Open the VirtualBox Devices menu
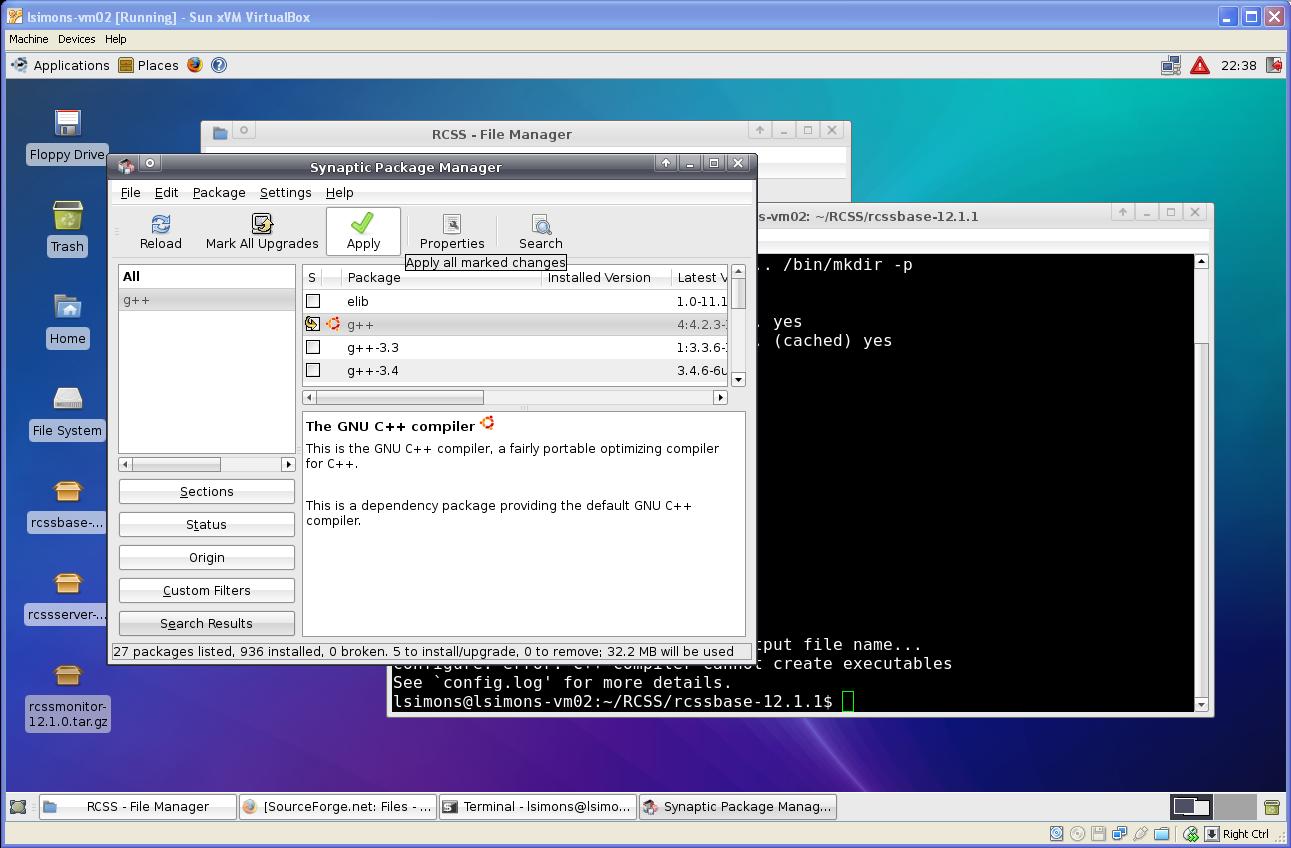Screen dimensions: 1291x848 [76, 39]
